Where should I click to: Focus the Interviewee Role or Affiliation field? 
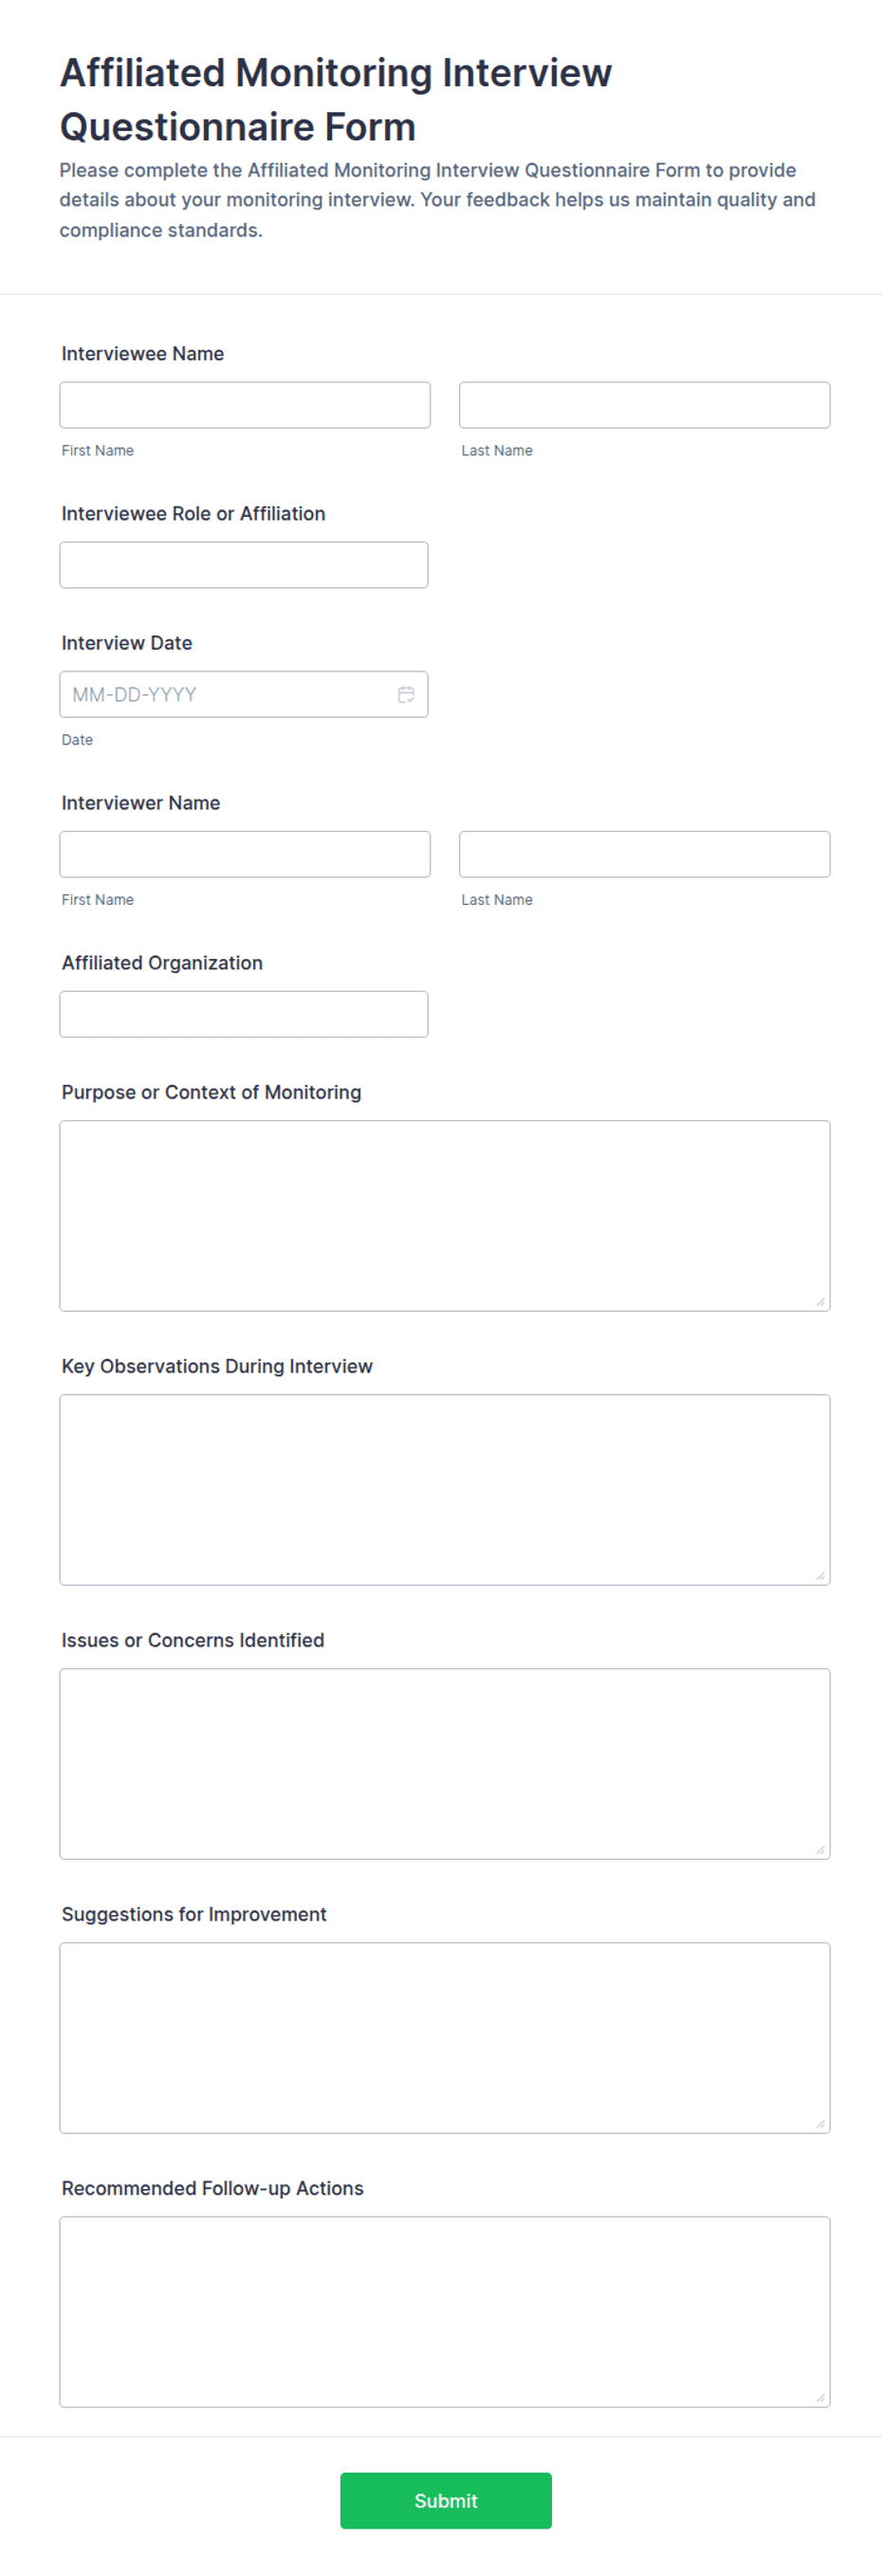(244, 565)
